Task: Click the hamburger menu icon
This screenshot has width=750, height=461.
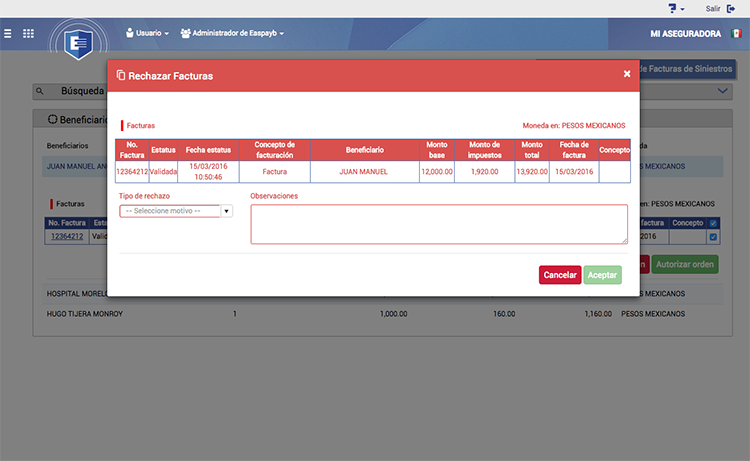Action: click(x=8, y=33)
